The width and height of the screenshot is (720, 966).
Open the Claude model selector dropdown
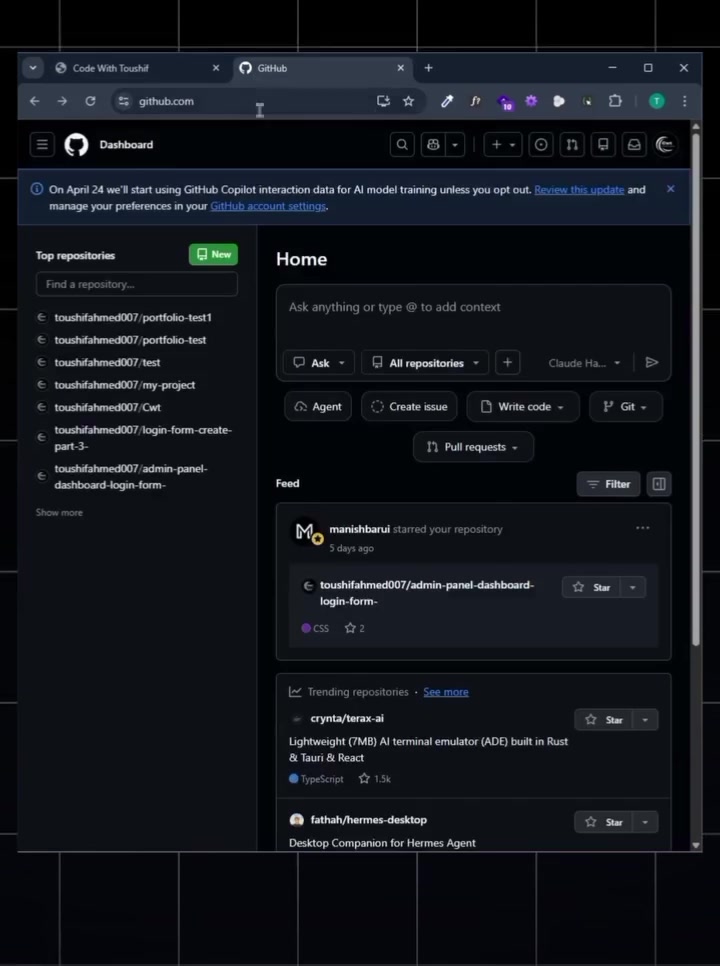point(584,363)
